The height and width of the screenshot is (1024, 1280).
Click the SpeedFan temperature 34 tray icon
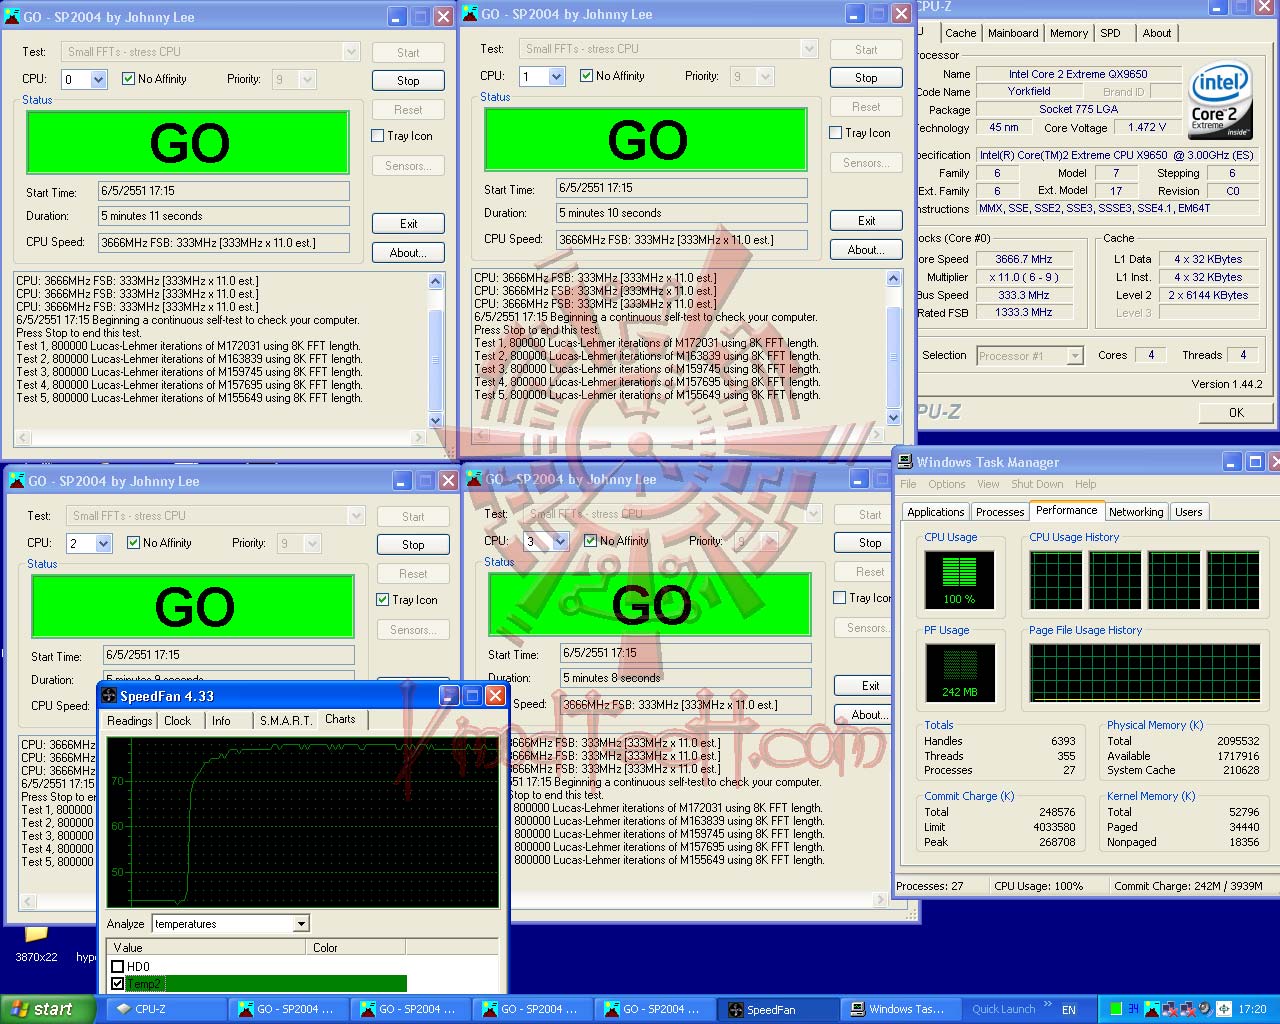(x=1133, y=1009)
